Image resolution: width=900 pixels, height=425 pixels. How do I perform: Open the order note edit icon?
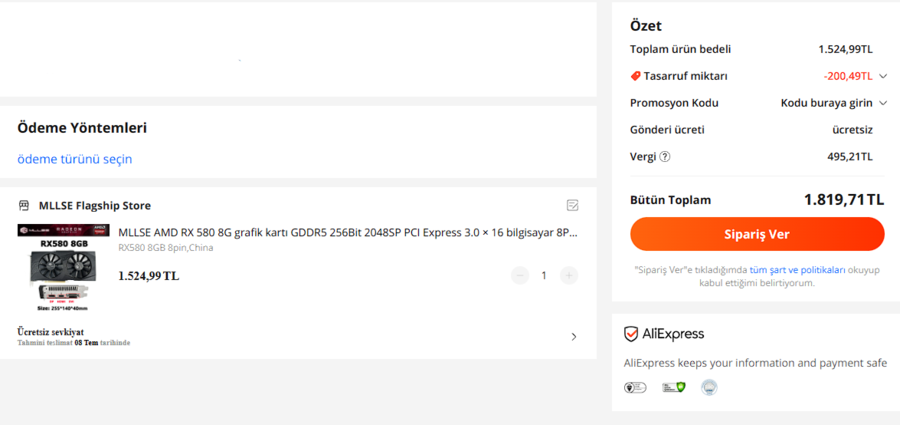click(x=572, y=205)
